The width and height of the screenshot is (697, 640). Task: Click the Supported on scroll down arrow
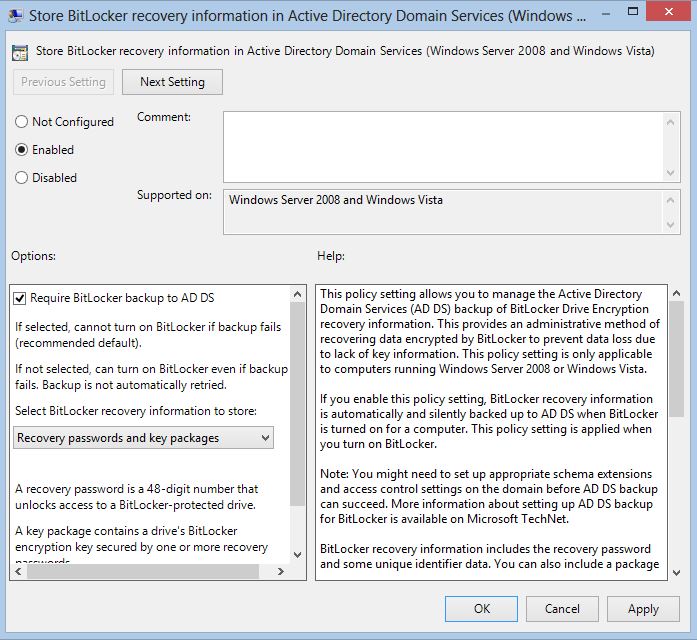pos(671,225)
